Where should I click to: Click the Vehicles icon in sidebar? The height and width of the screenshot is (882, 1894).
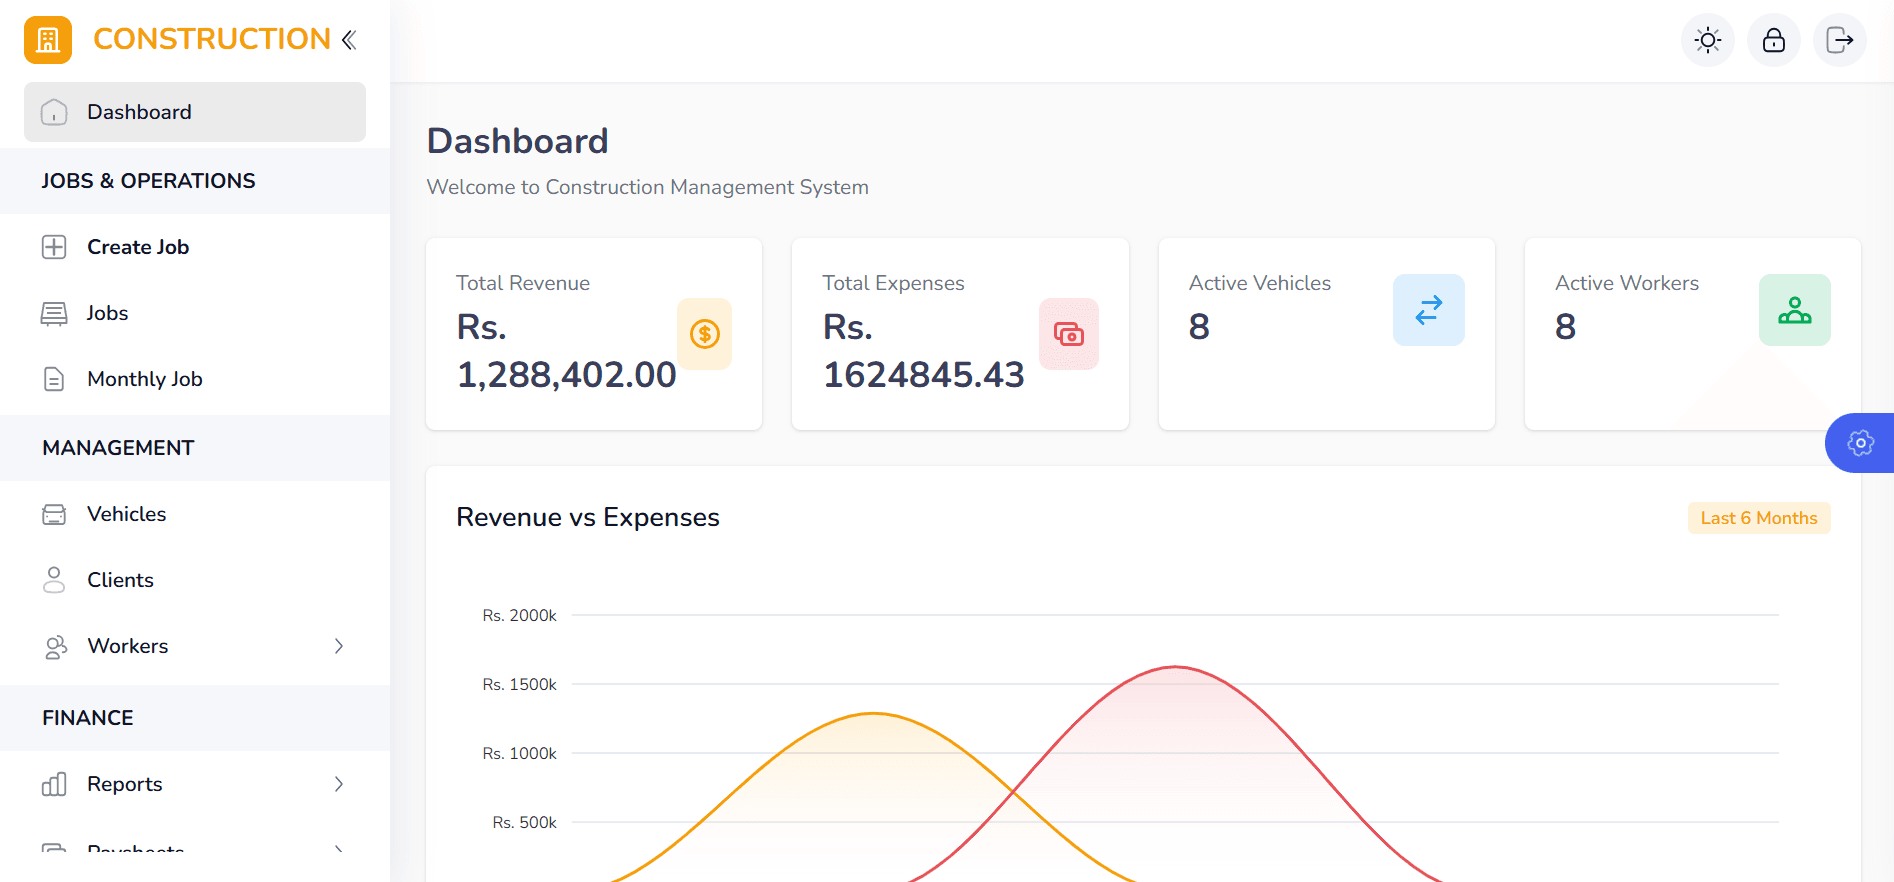[x=54, y=514]
